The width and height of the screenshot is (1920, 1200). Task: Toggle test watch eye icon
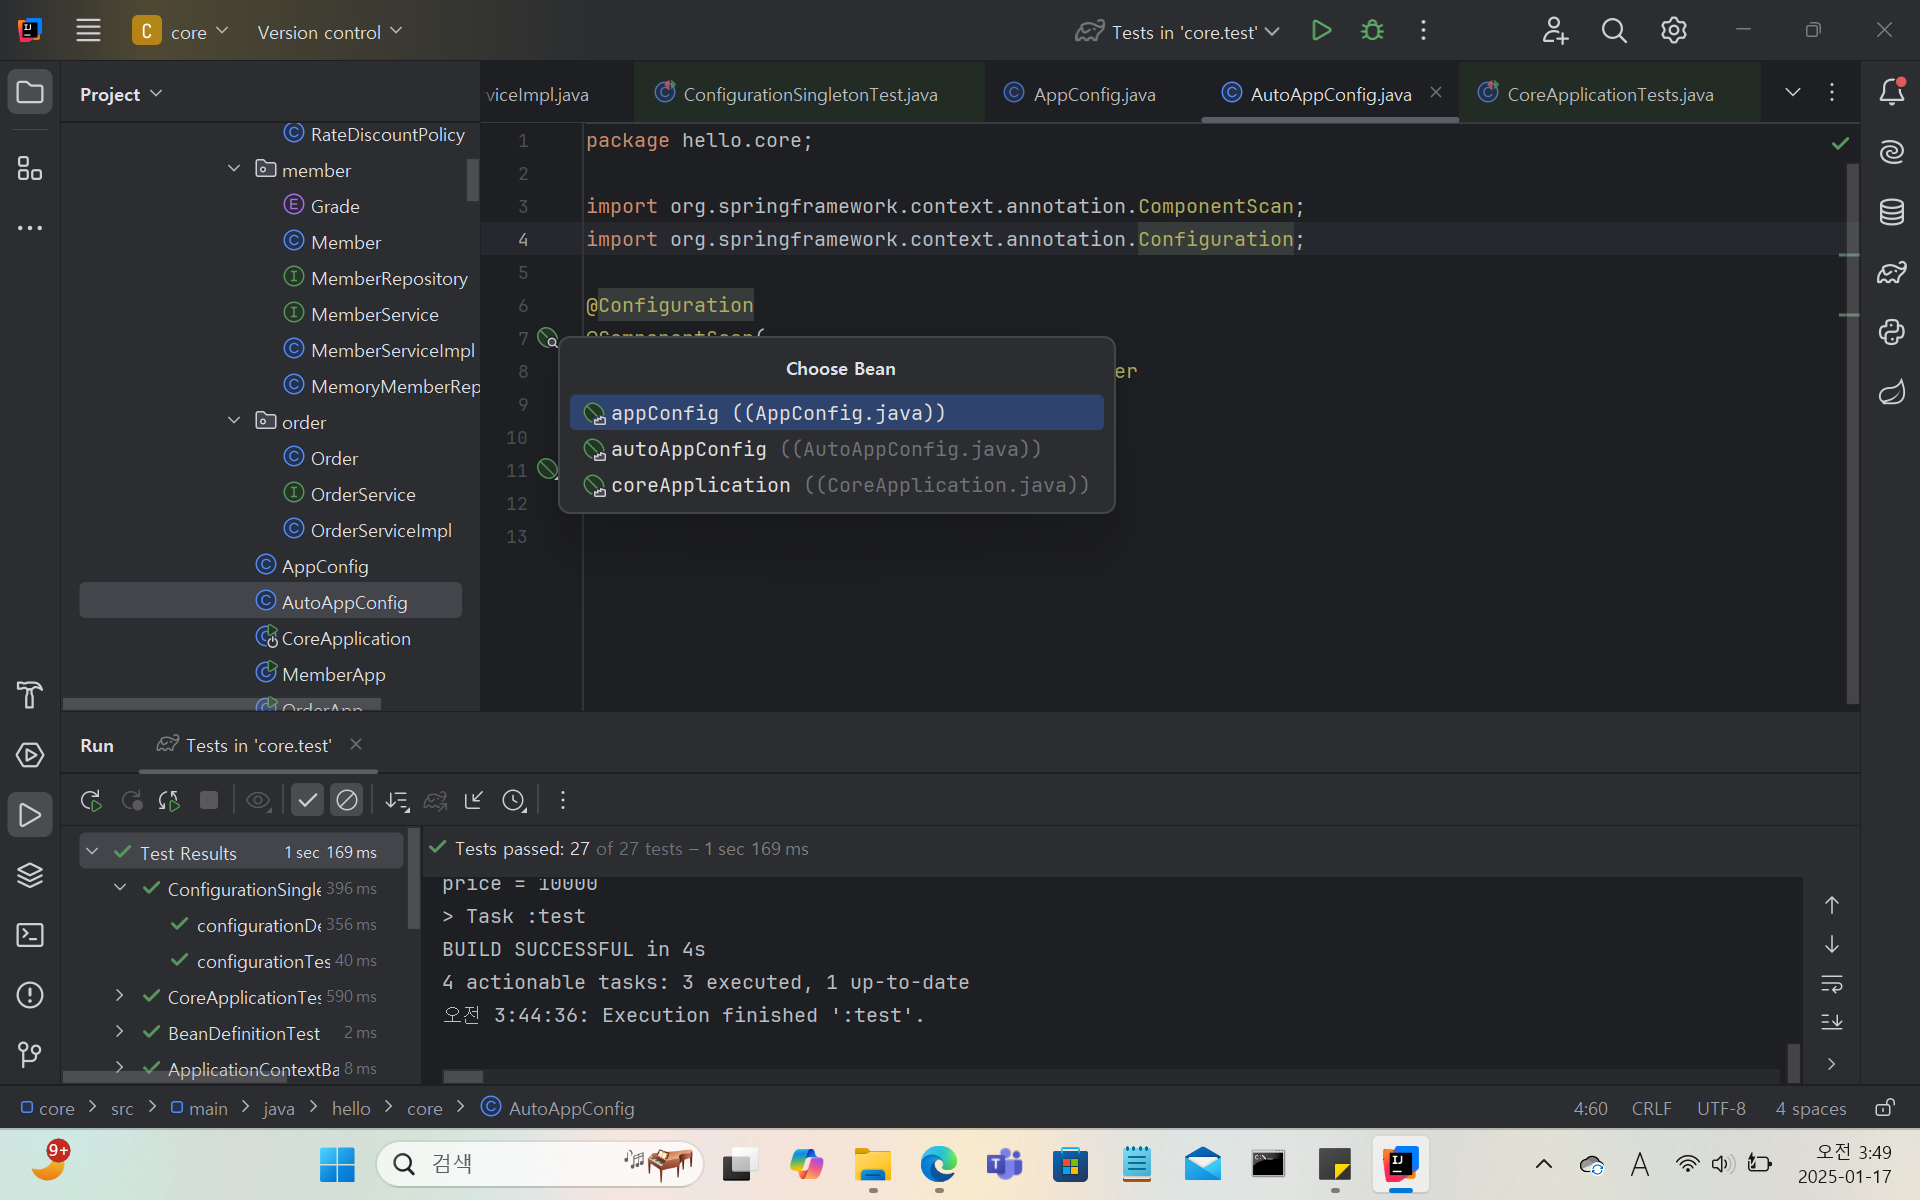coord(258,800)
